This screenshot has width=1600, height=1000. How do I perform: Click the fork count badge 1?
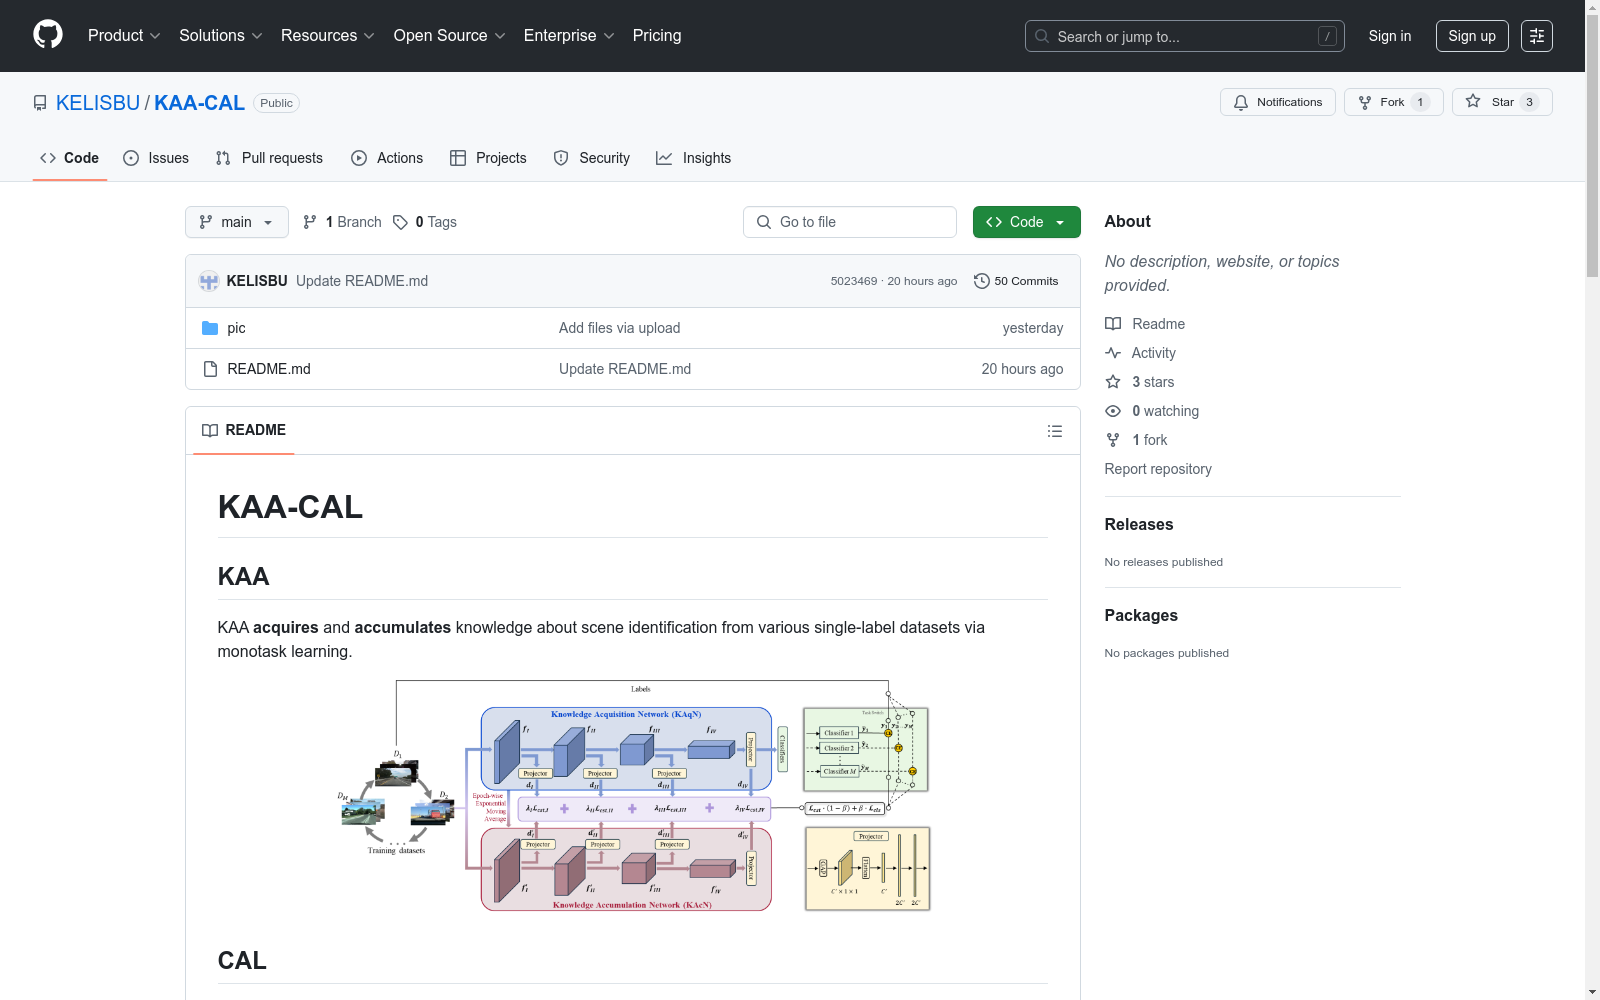pos(1420,102)
